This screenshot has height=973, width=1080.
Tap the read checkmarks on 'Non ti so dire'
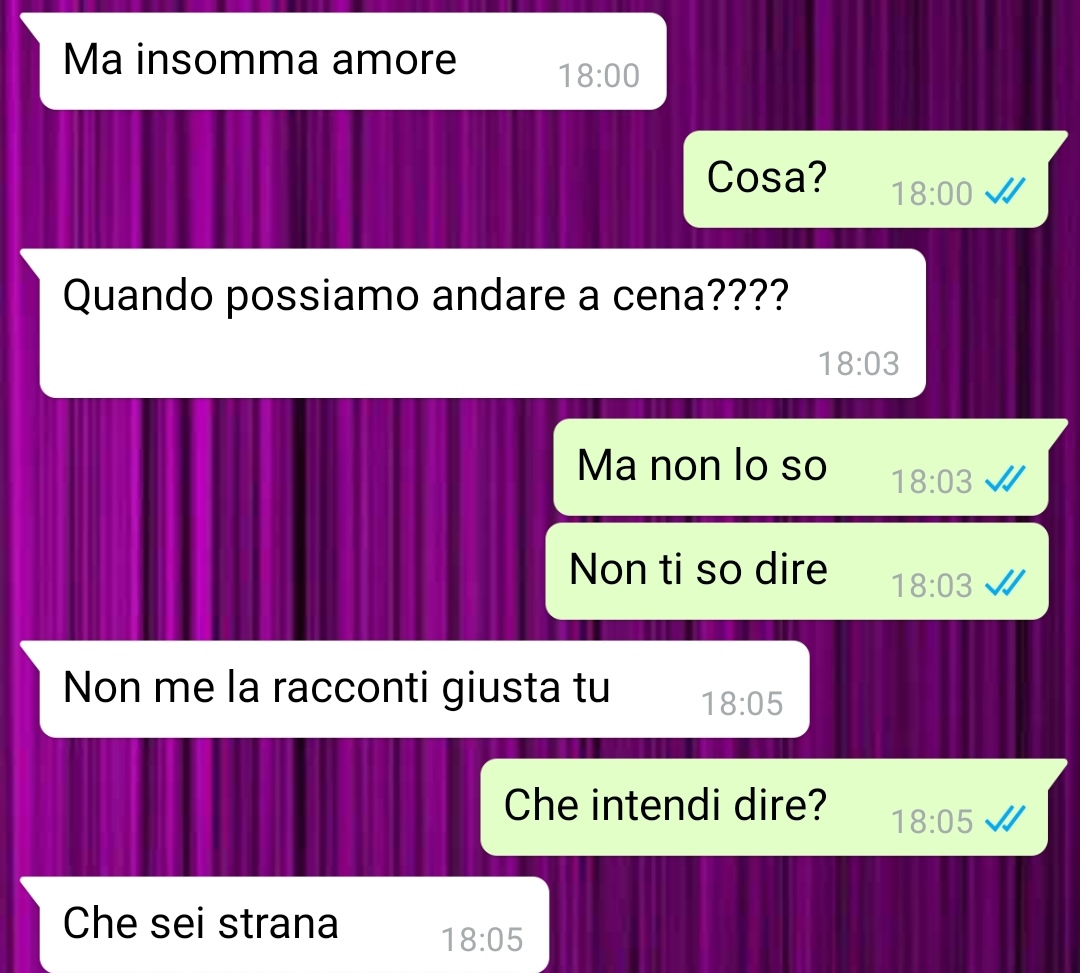(1005, 583)
